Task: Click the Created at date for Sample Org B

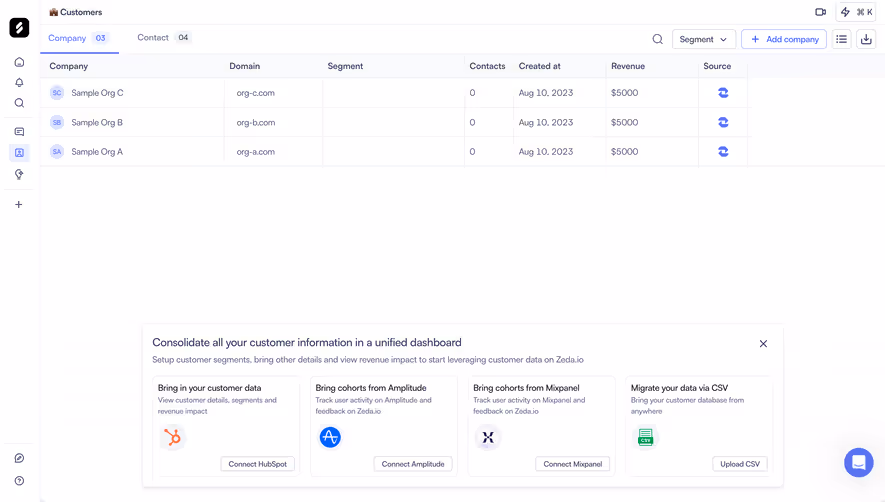Action: 546,122
